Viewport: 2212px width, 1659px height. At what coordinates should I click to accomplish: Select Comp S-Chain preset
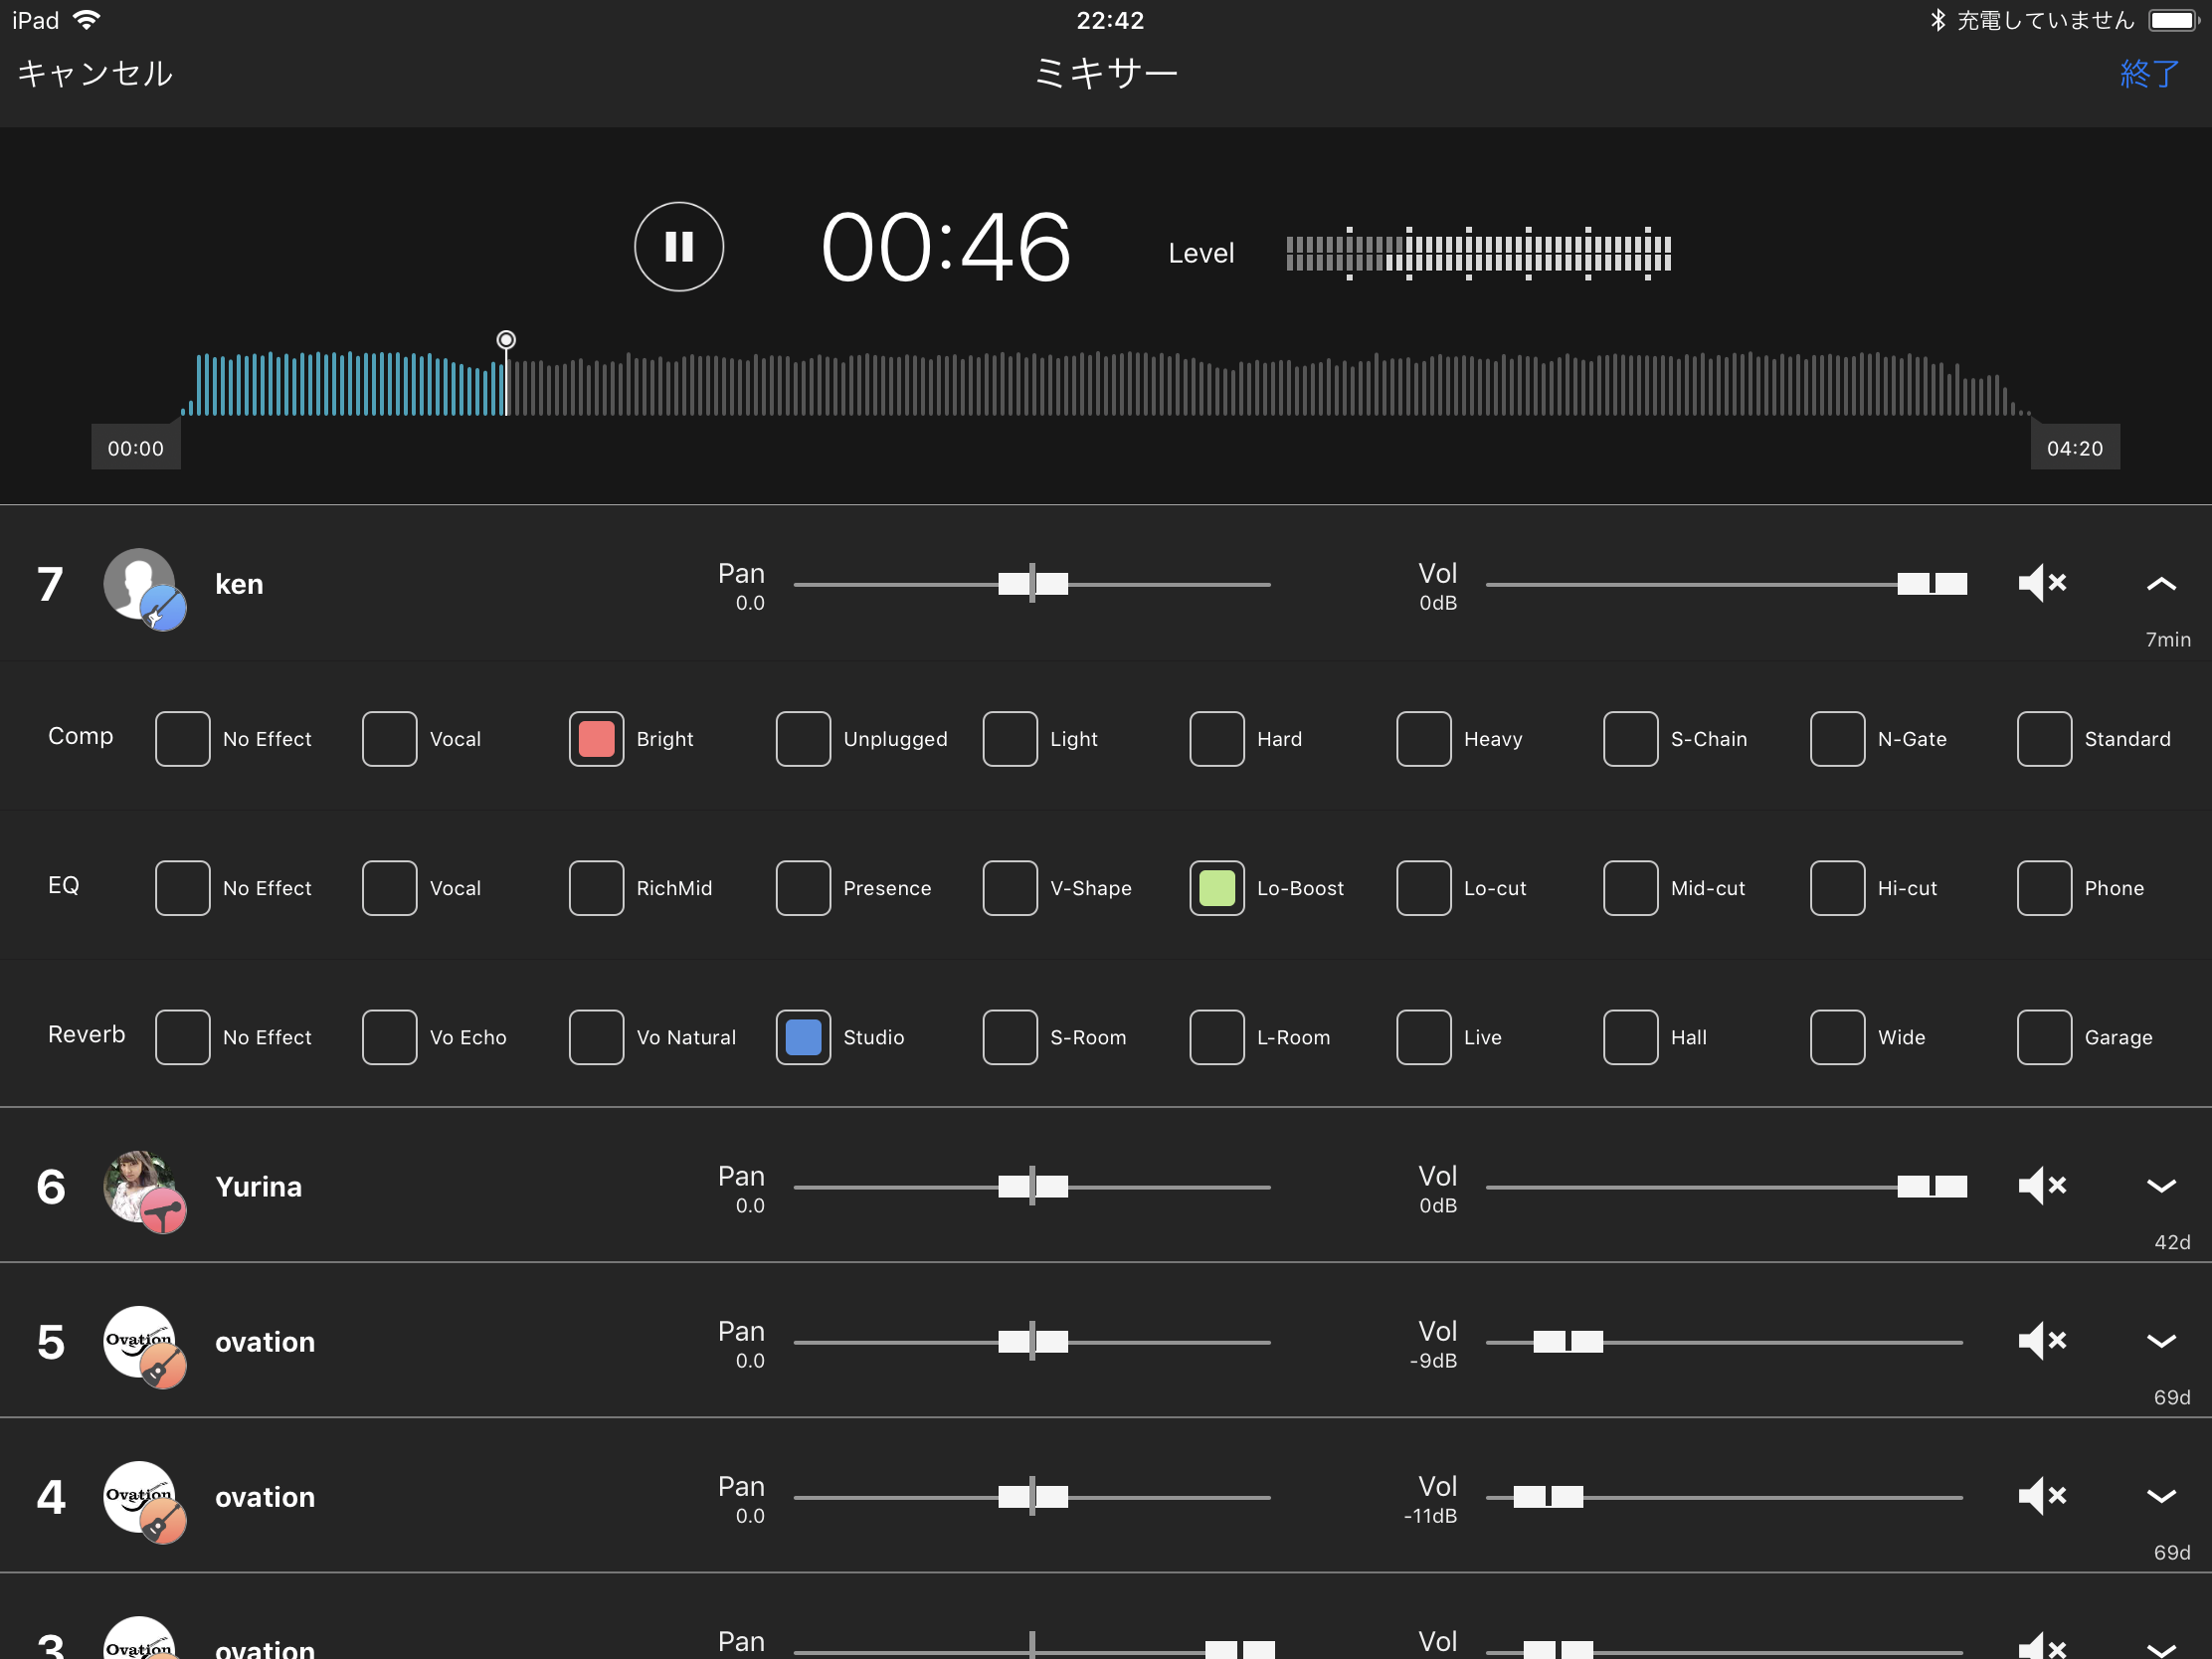1631,739
